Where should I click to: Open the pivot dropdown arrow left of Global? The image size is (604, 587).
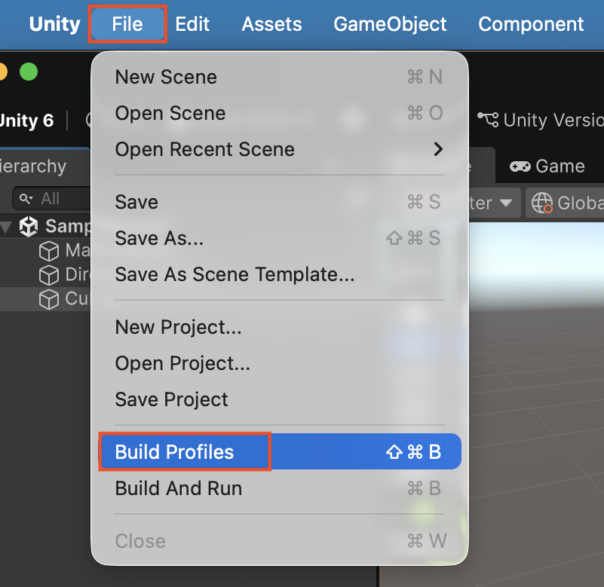point(505,203)
